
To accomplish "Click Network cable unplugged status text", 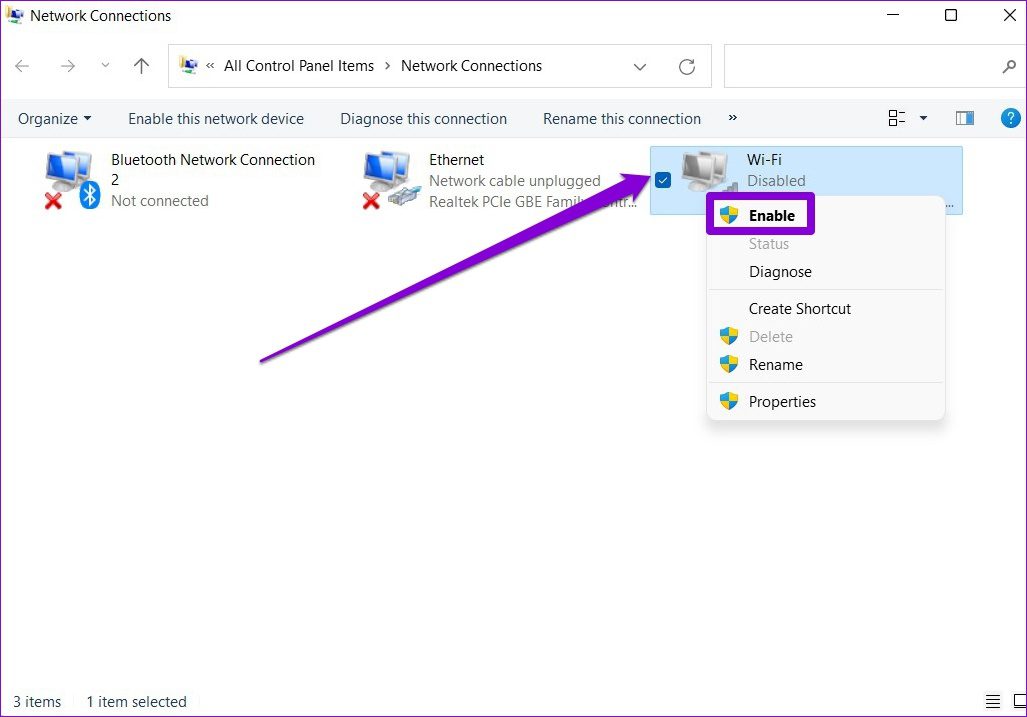I will click(515, 181).
